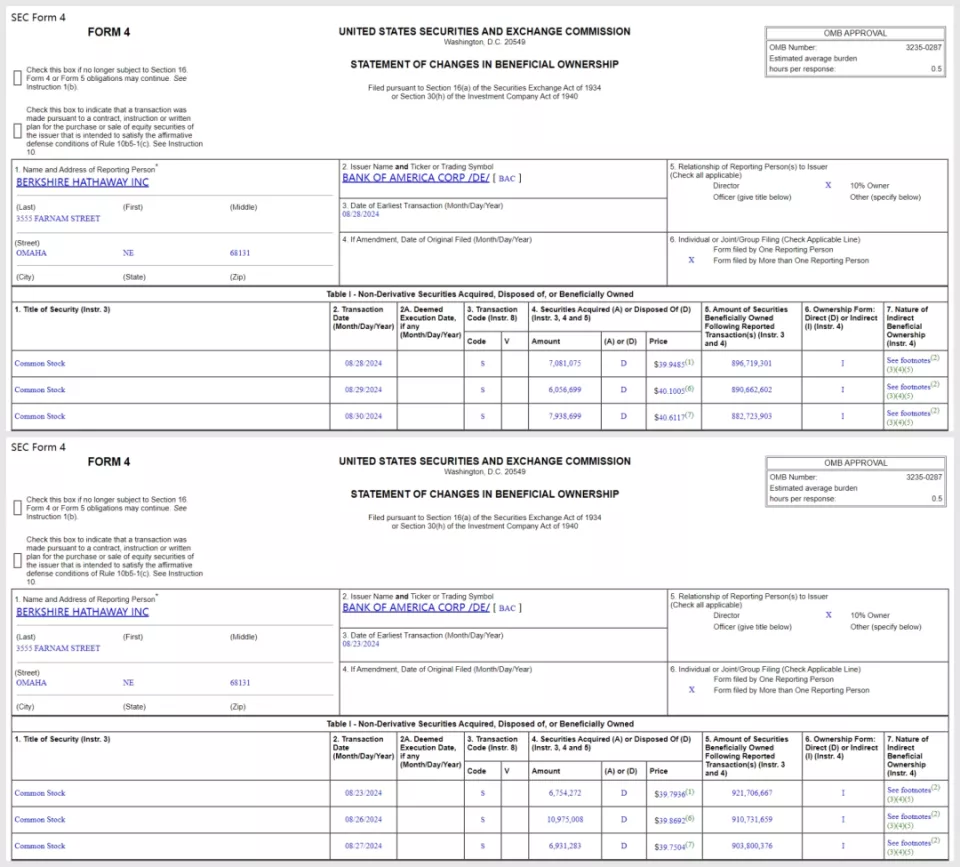Screen dimensions: 960x867
Task: Click Common Stock in the 08/26/2024 row
Action: coord(40,820)
